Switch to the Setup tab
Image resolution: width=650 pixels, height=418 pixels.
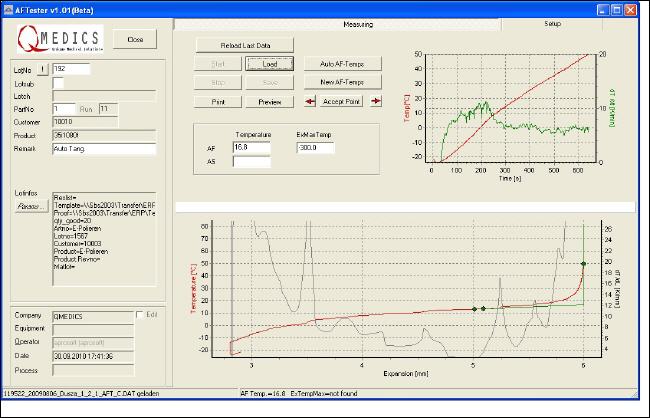click(x=552, y=22)
